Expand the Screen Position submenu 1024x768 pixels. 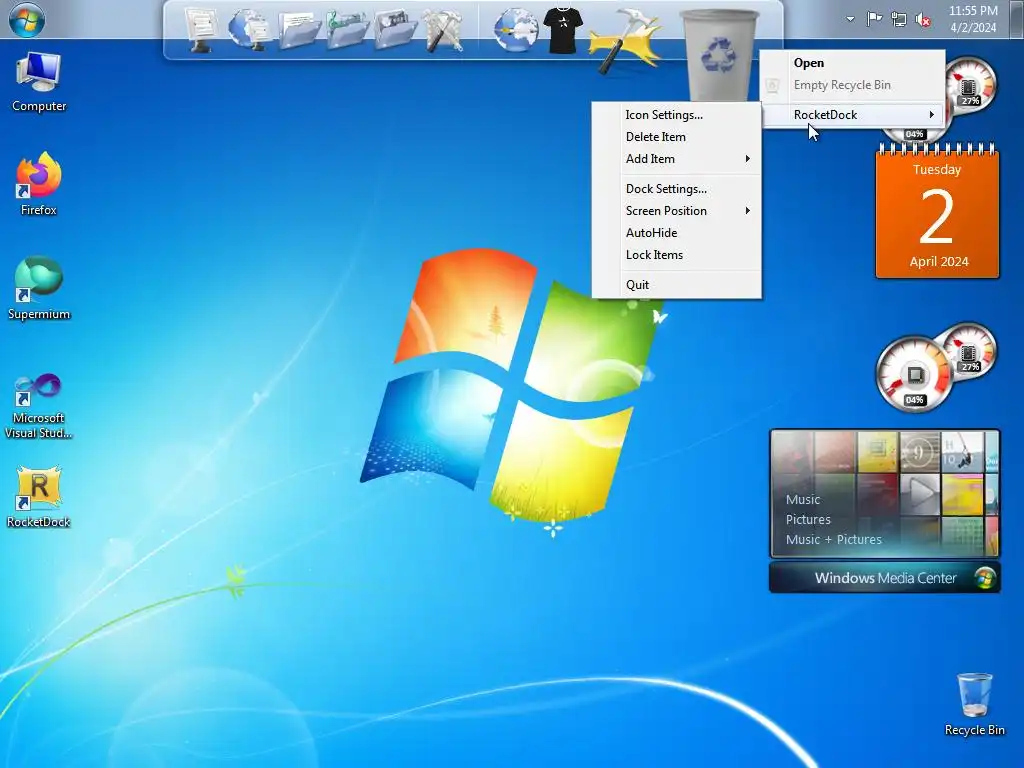tap(677, 211)
